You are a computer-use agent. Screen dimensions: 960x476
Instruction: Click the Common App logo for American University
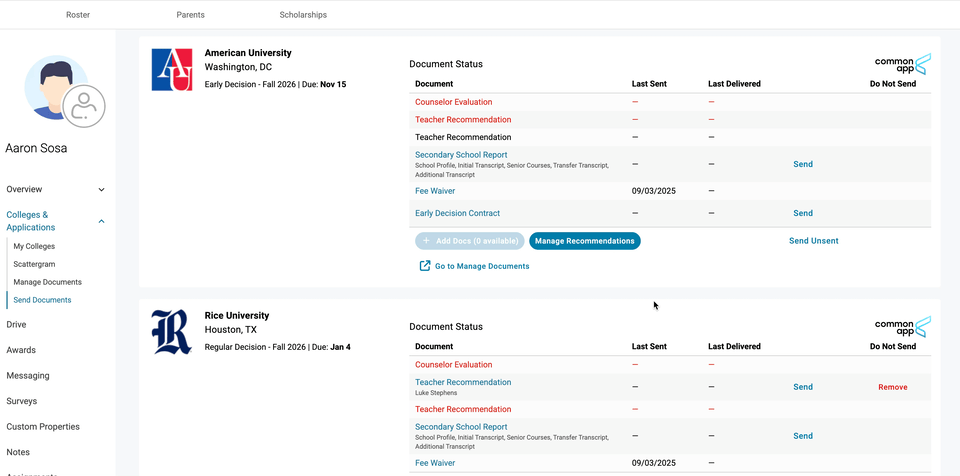[x=902, y=65]
